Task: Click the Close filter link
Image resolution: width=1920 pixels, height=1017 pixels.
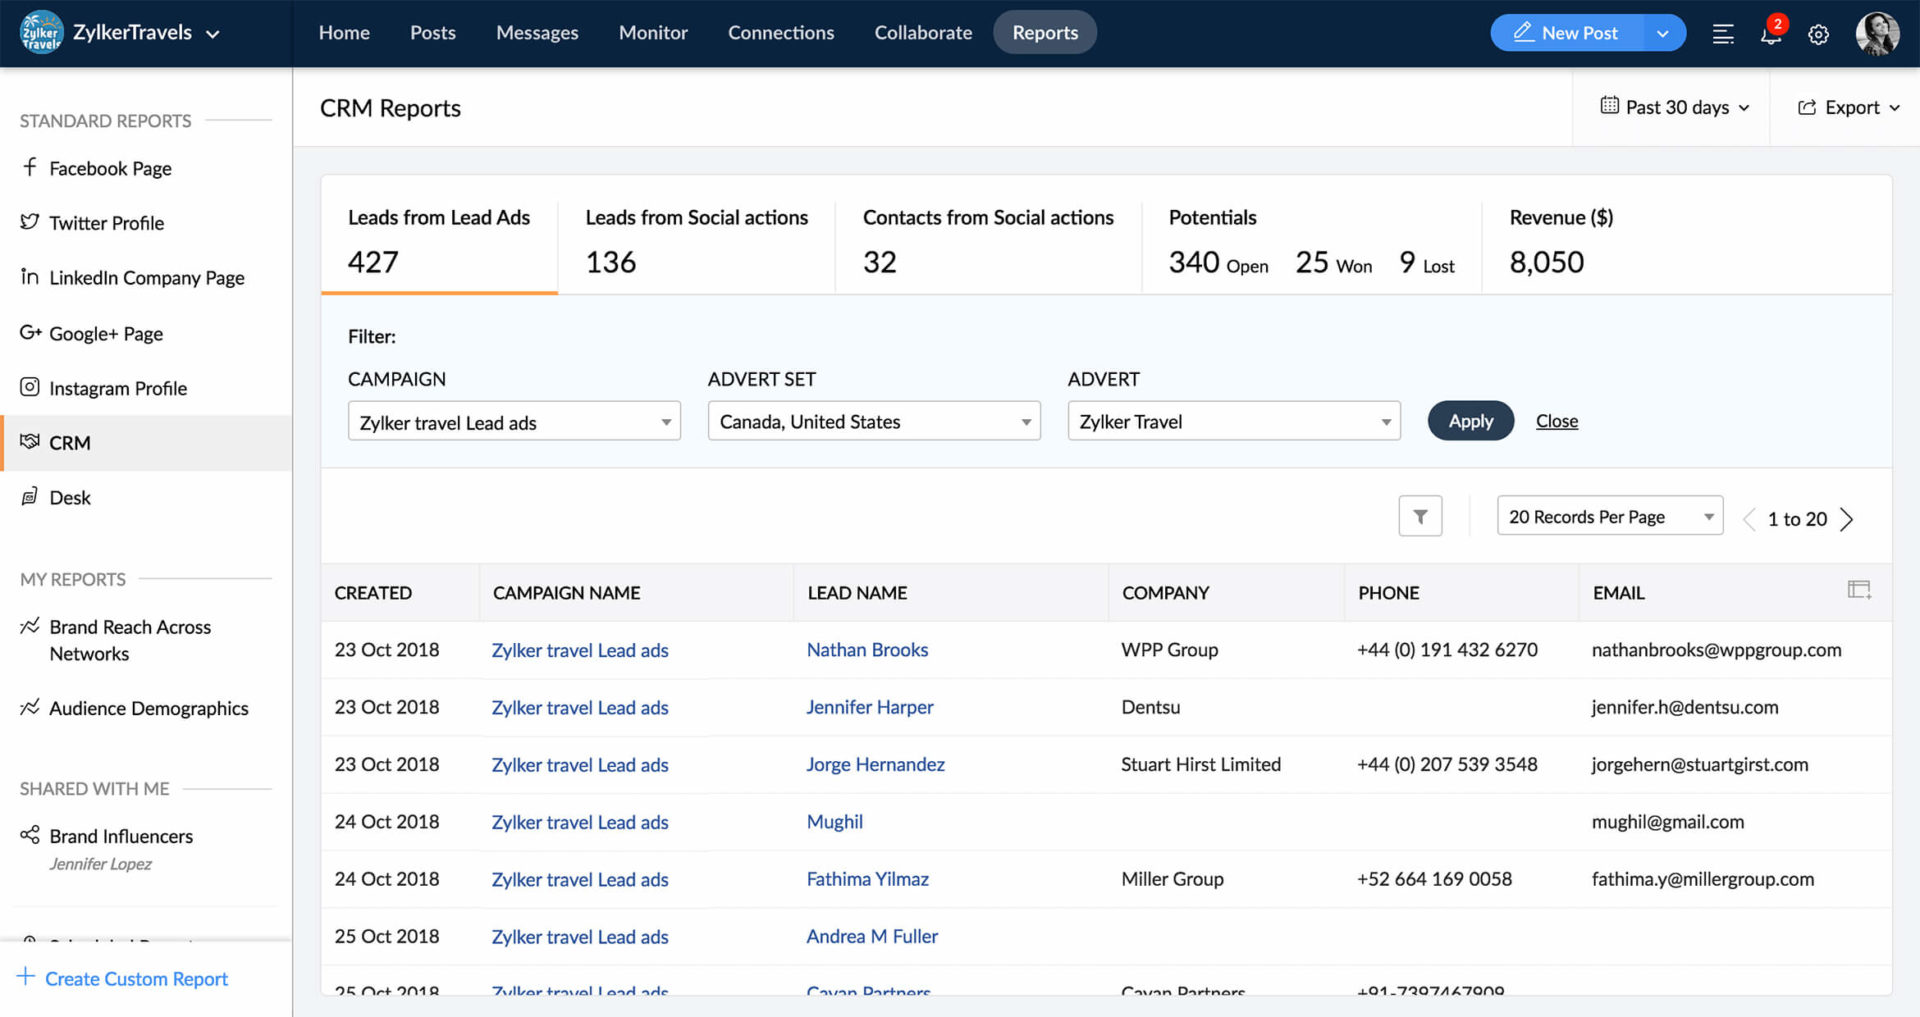Action: pos(1556,421)
